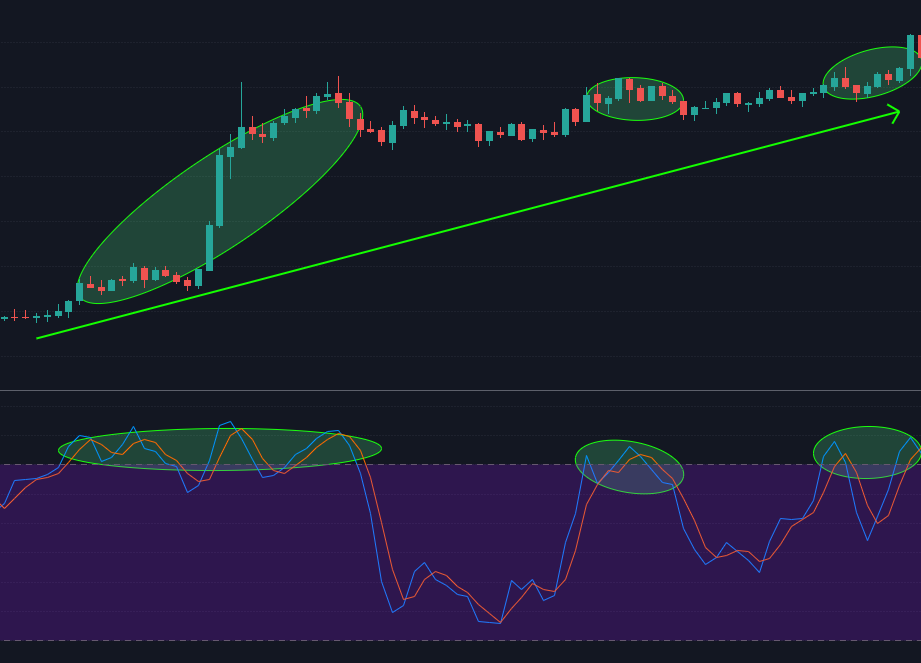Click the lower-left starting point of the trendline
This screenshot has height=663, width=921.
tap(39, 338)
